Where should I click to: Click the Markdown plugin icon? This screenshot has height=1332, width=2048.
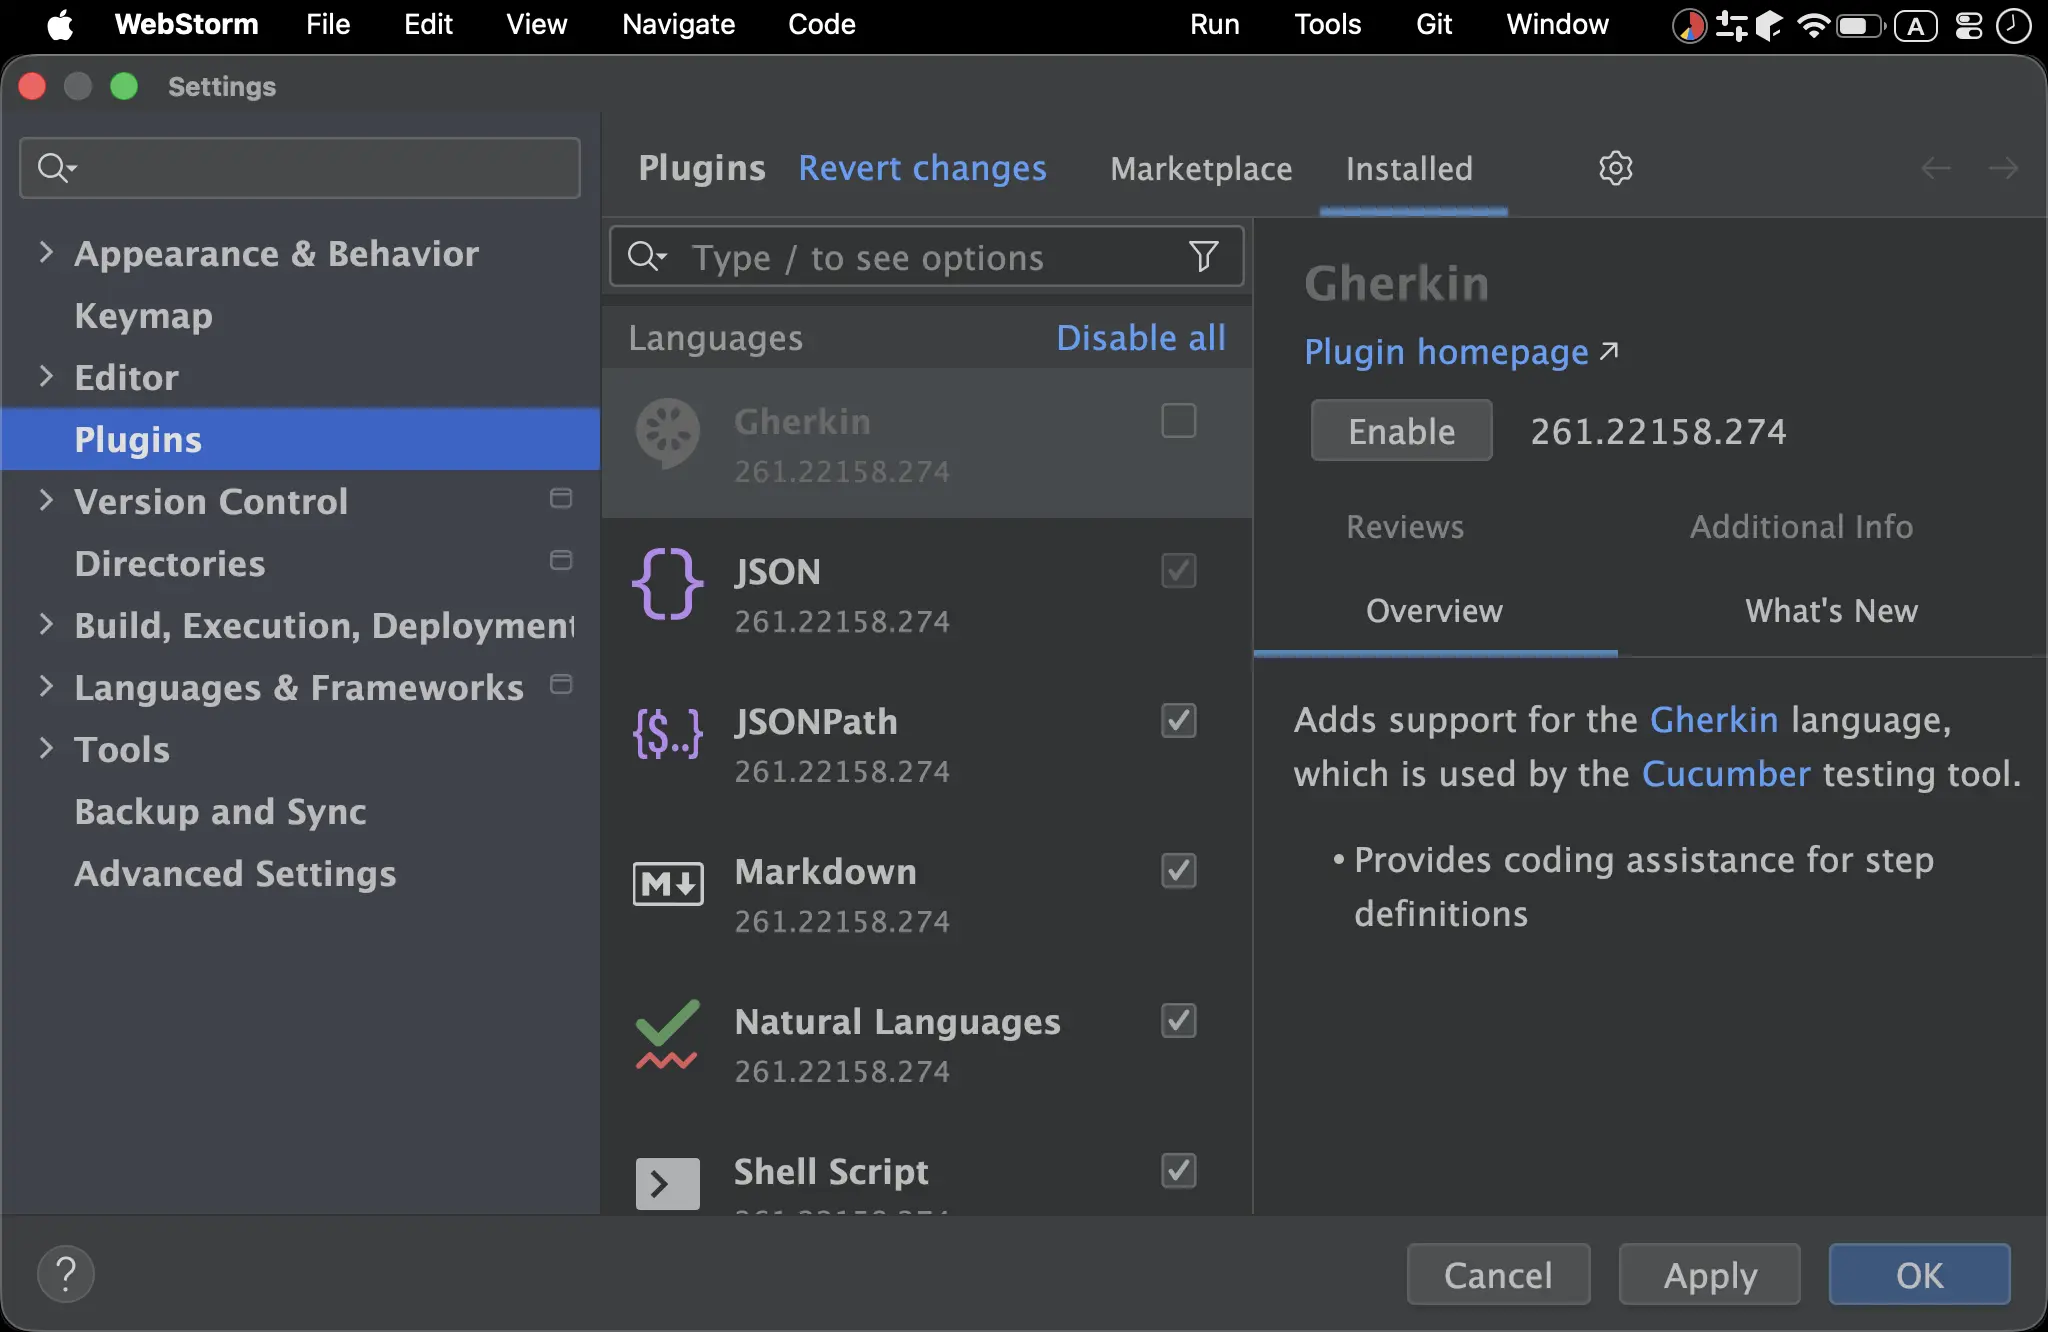(x=667, y=883)
